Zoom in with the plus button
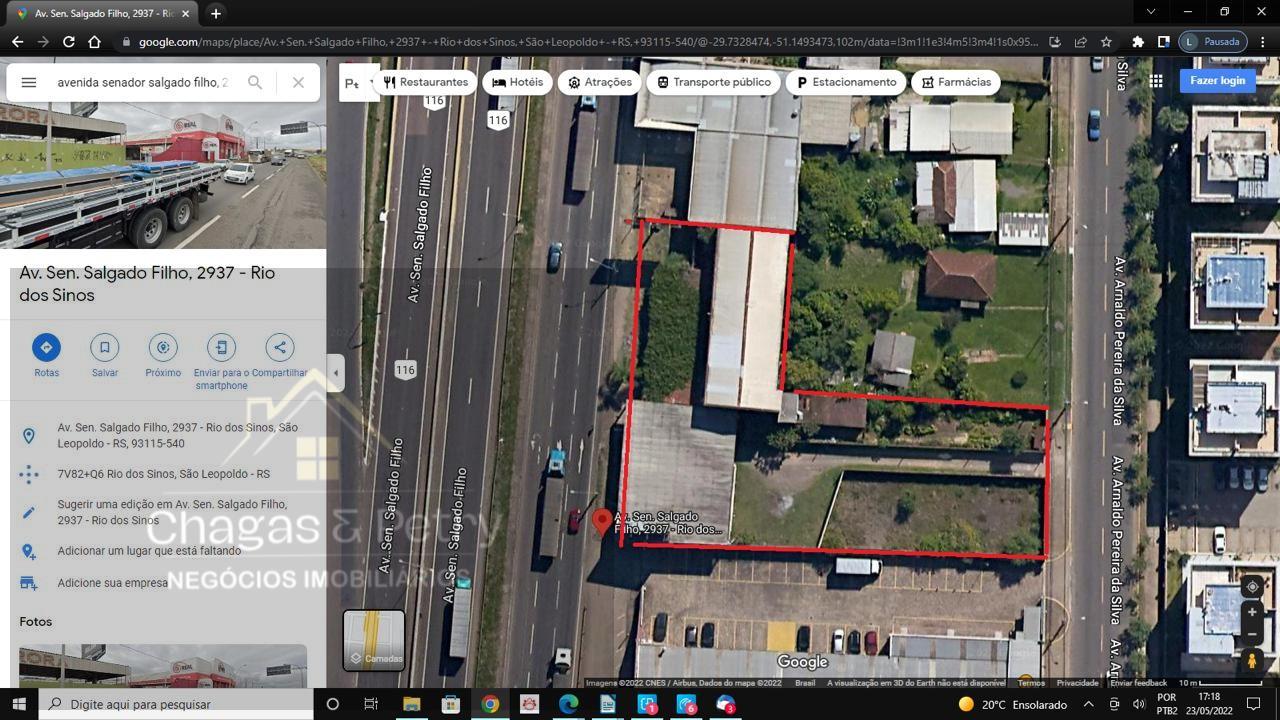Image resolution: width=1280 pixels, height=720 pixels. tap(1251, 612)
